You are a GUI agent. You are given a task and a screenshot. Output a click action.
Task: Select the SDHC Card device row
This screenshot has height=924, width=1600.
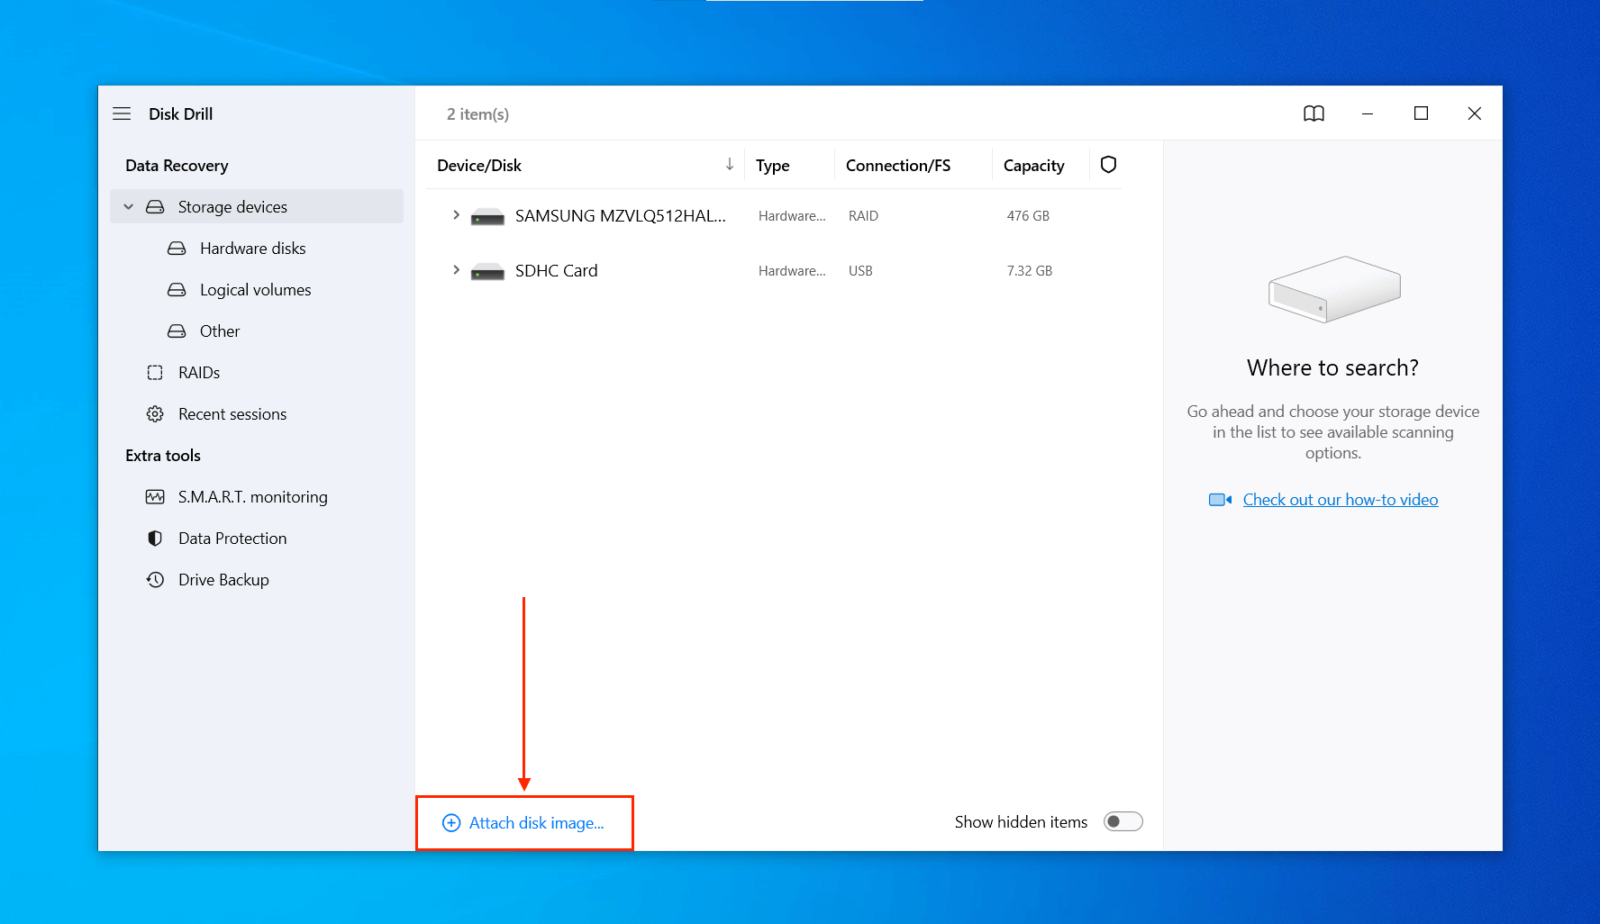(556, 270)
